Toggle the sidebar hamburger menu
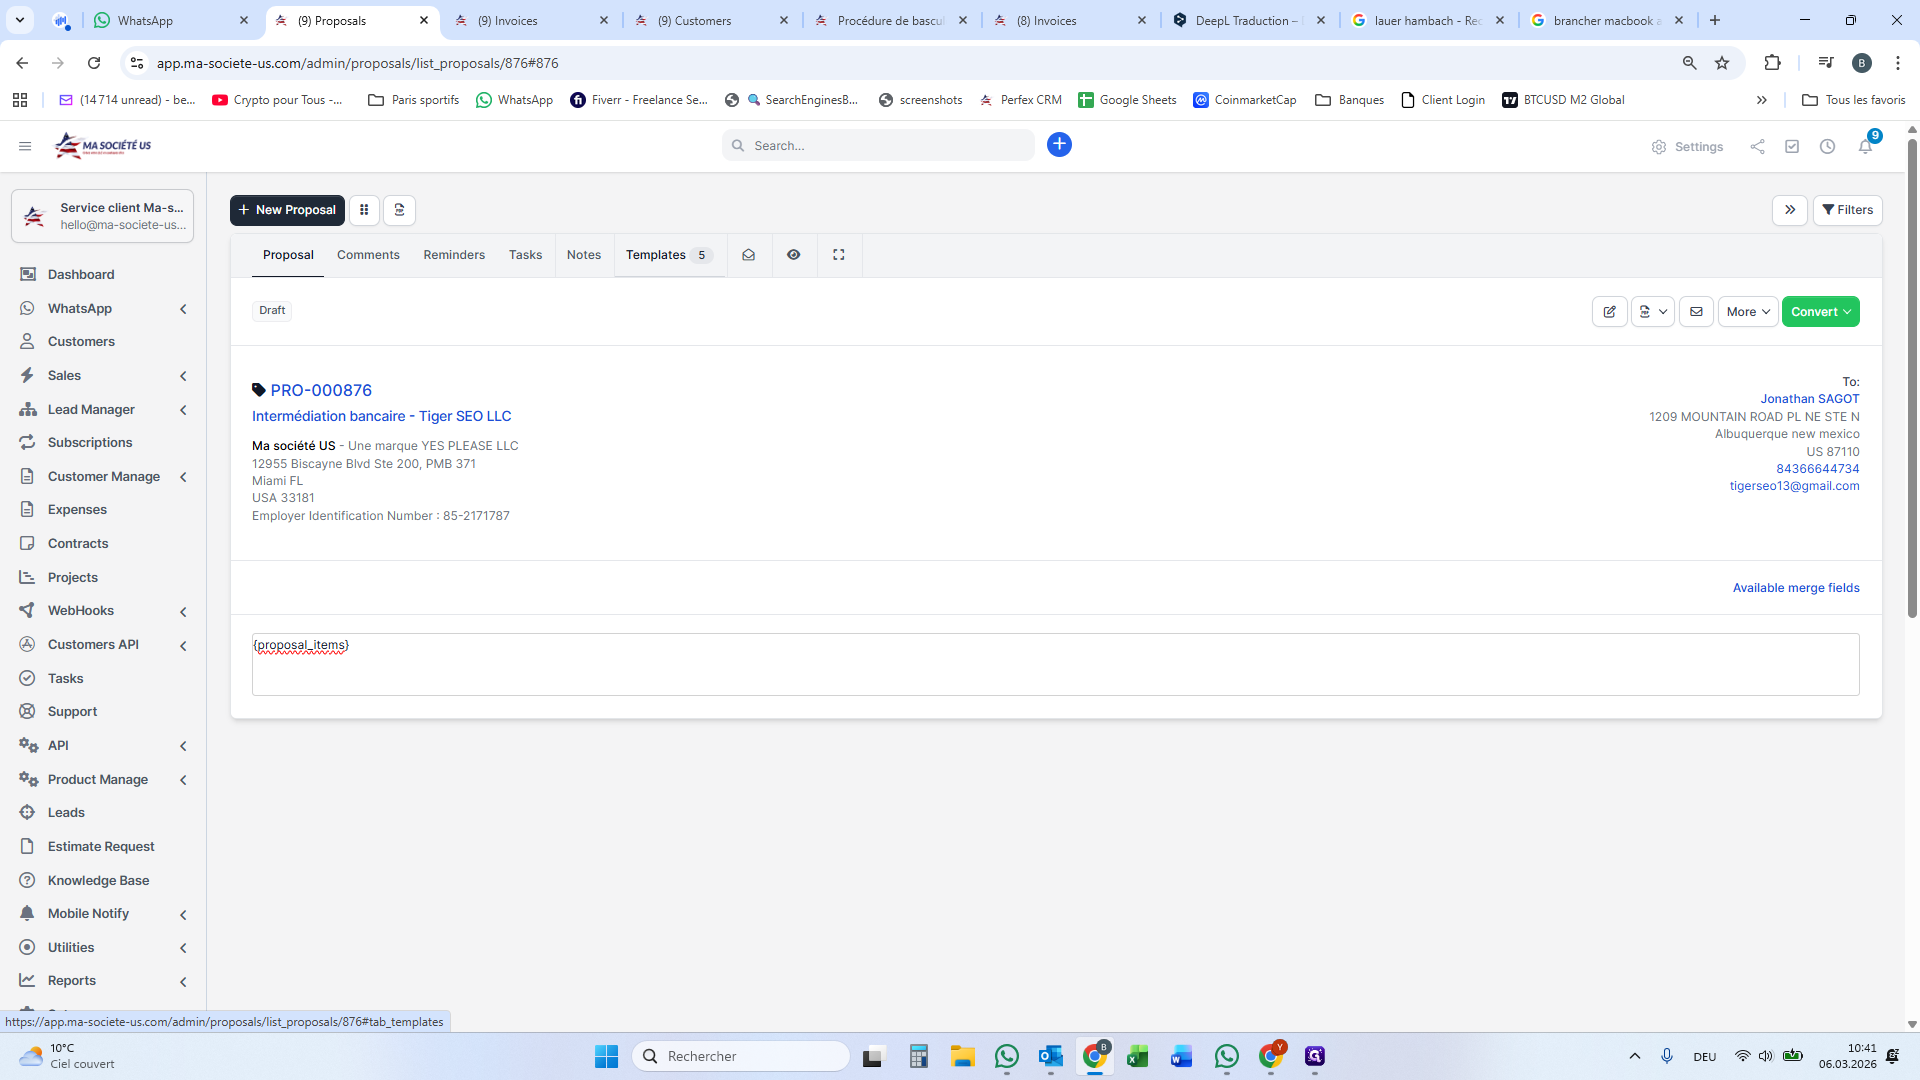The height and width of the screenshot is (1080, 1920). click(x=25, y=146)
